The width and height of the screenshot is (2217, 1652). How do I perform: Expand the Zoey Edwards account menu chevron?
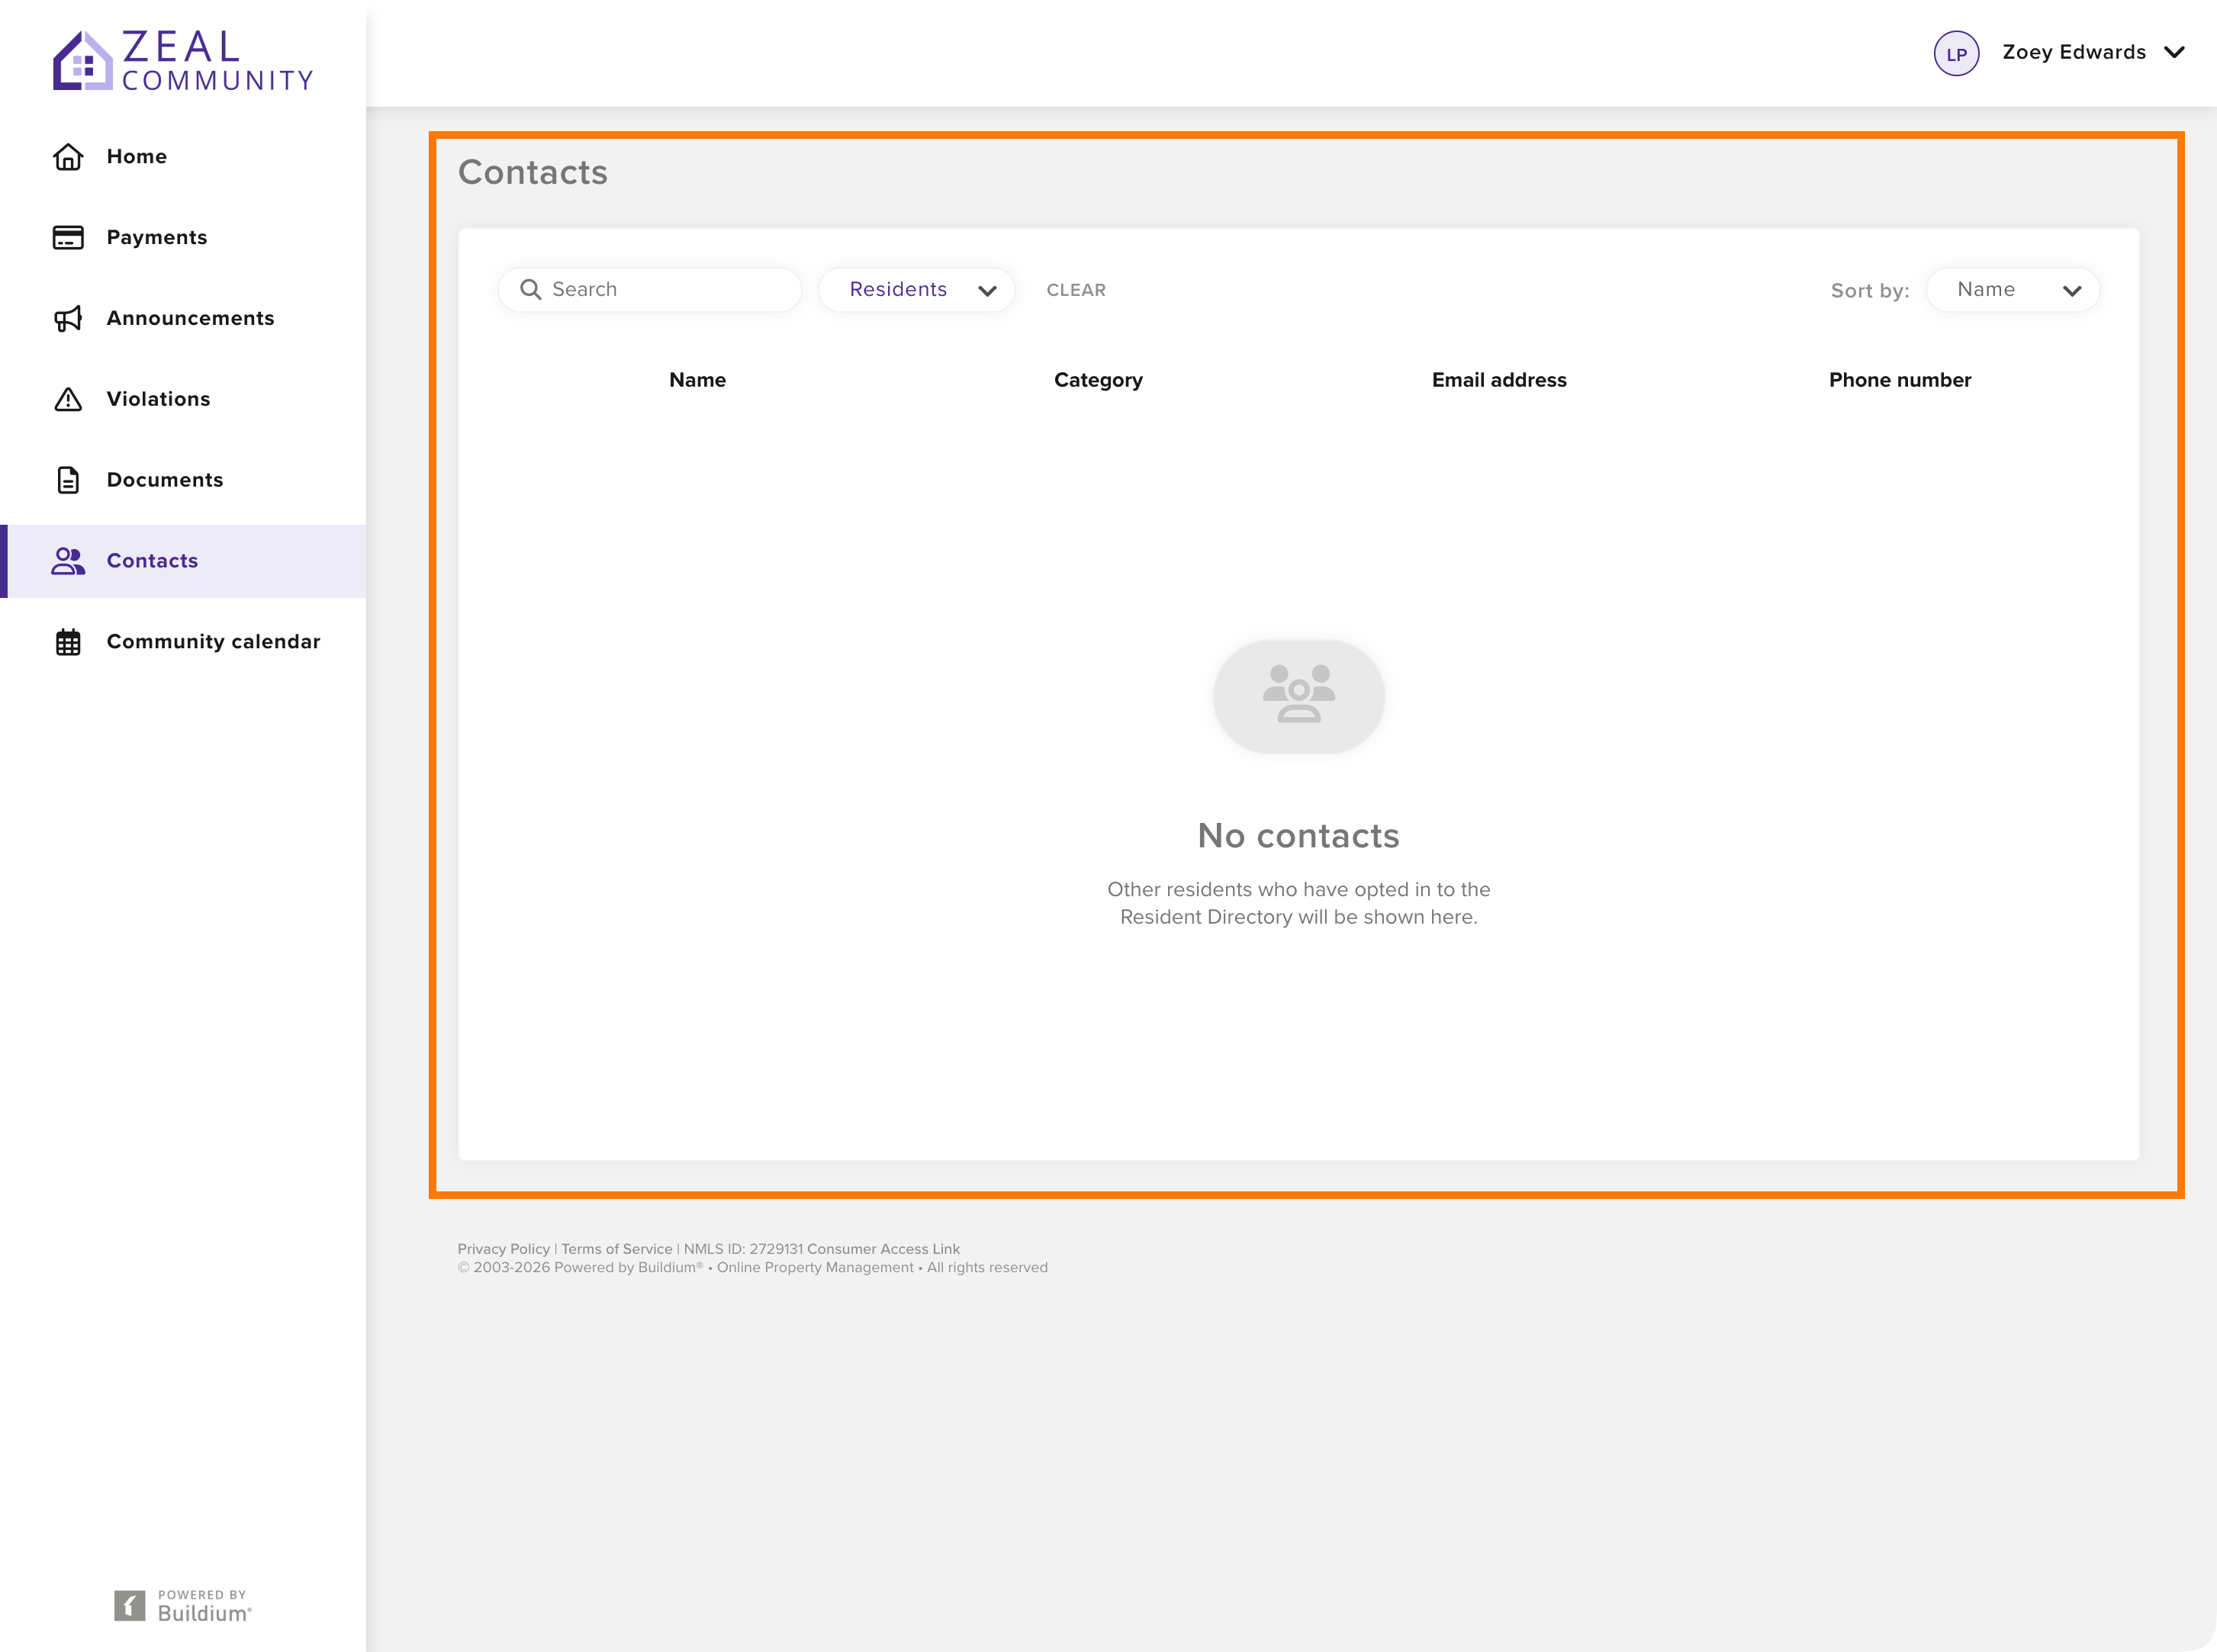click(x=2174, y=52)
